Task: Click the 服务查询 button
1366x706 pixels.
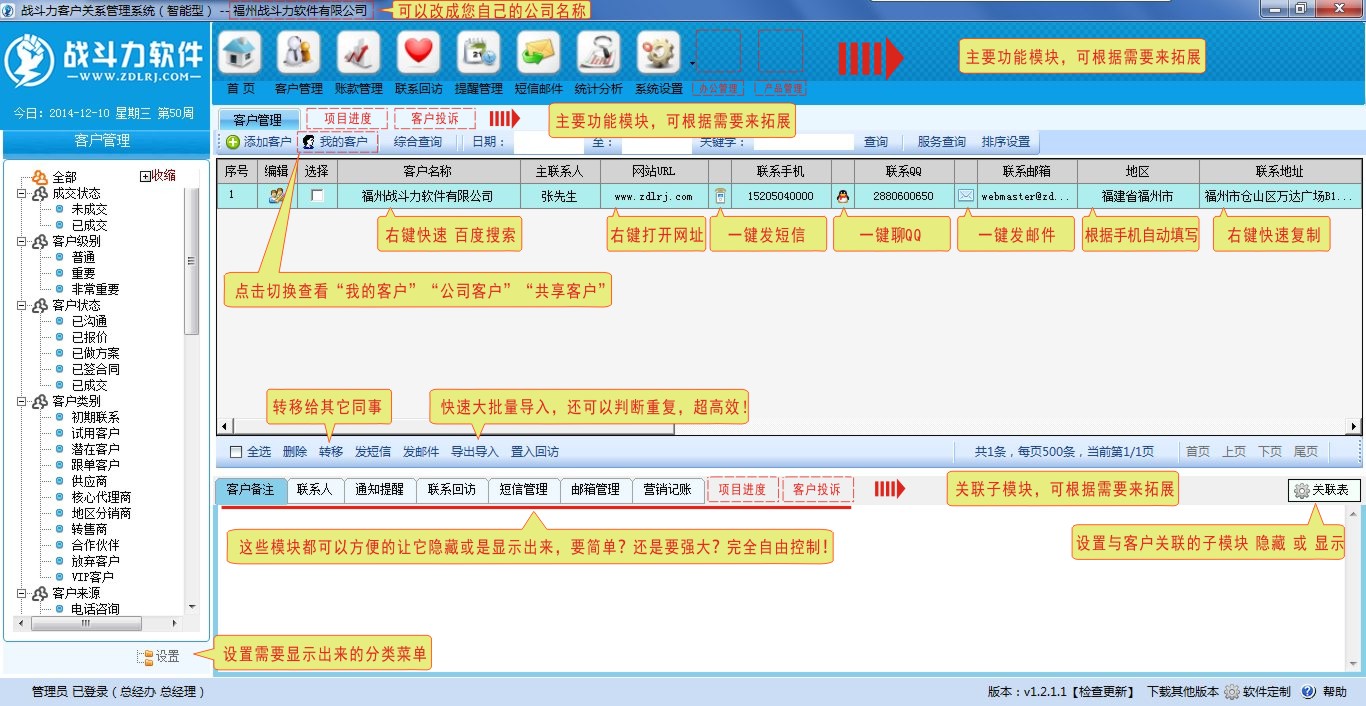Action: pyautogui.click(x=941, y=142)
